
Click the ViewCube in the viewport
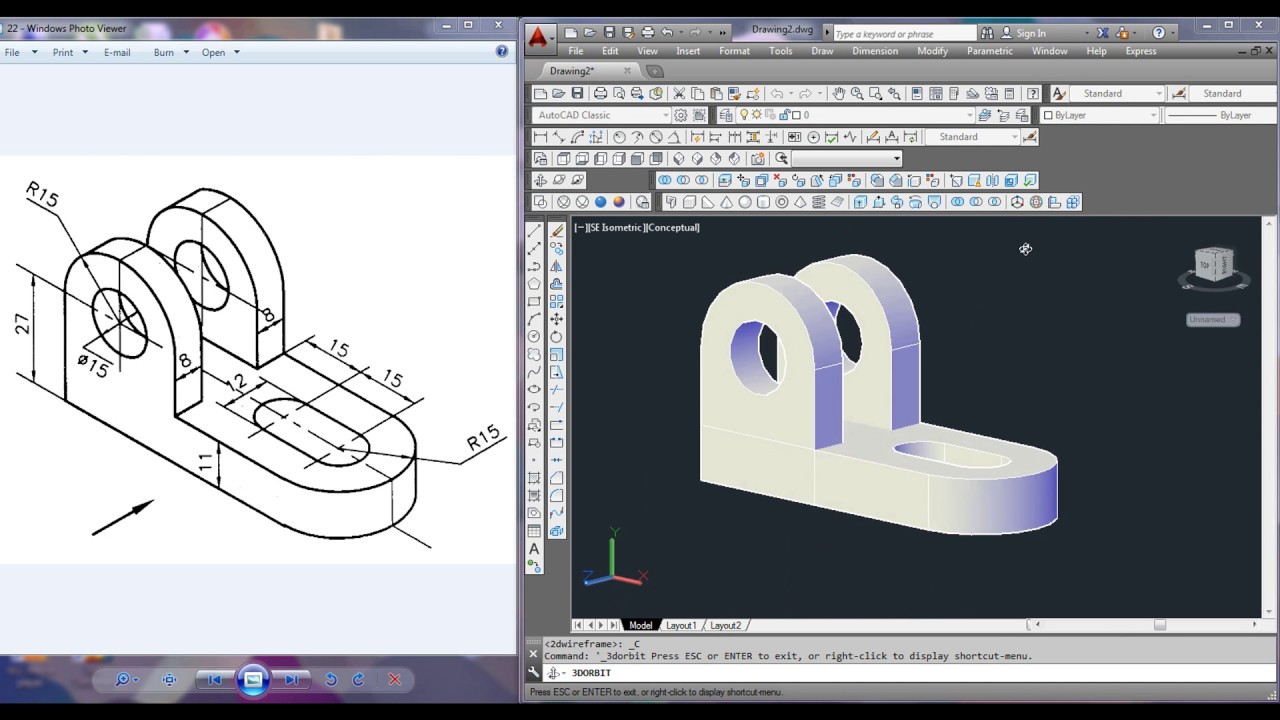tap(1214, 265)
